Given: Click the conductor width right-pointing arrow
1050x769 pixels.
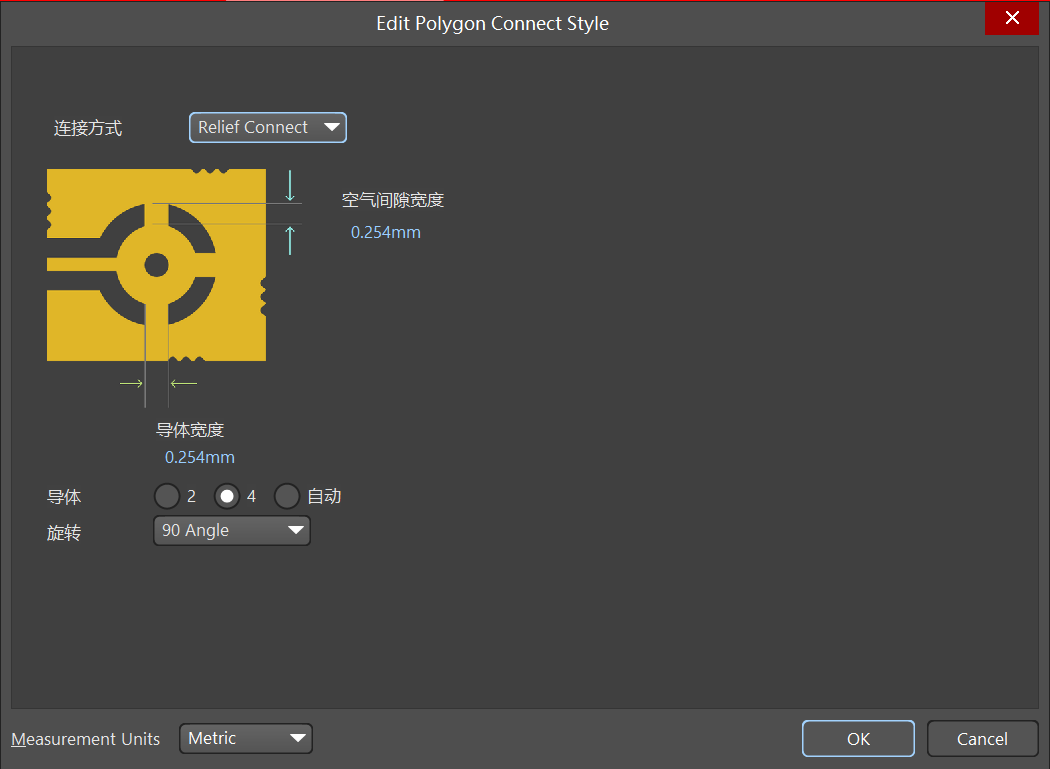Looking at the screenshot, I should click(131, 383).
